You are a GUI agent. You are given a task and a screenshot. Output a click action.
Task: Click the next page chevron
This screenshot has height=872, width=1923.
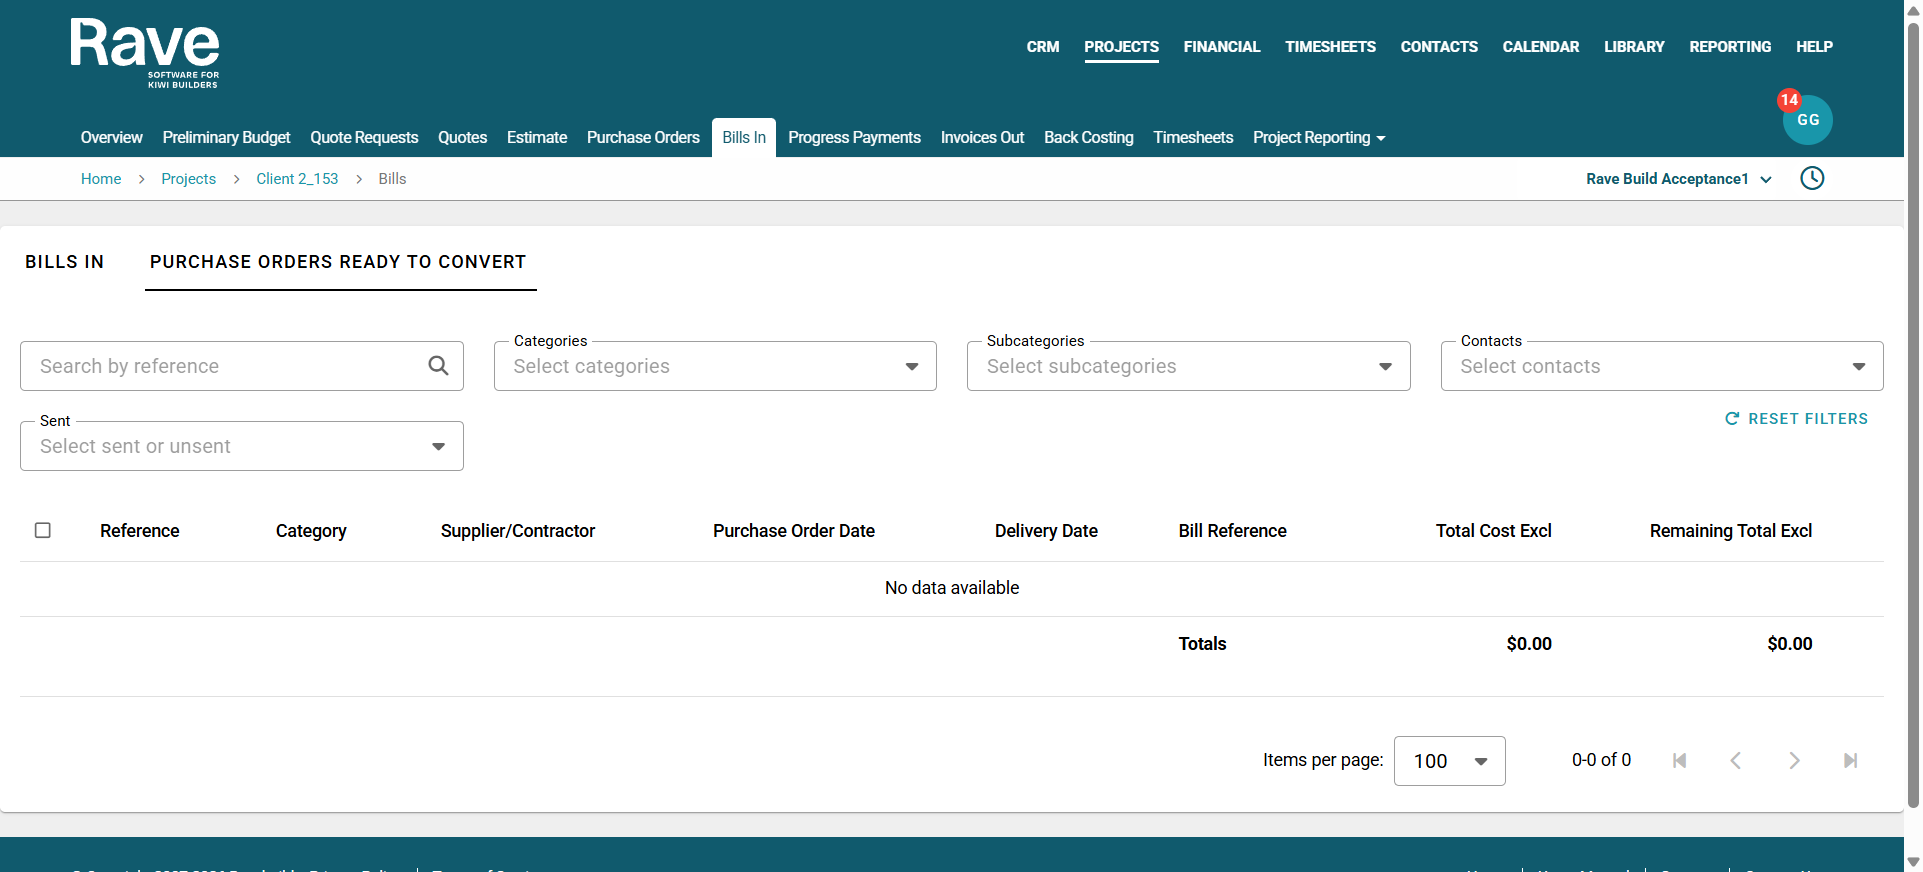pos(1794,761)
